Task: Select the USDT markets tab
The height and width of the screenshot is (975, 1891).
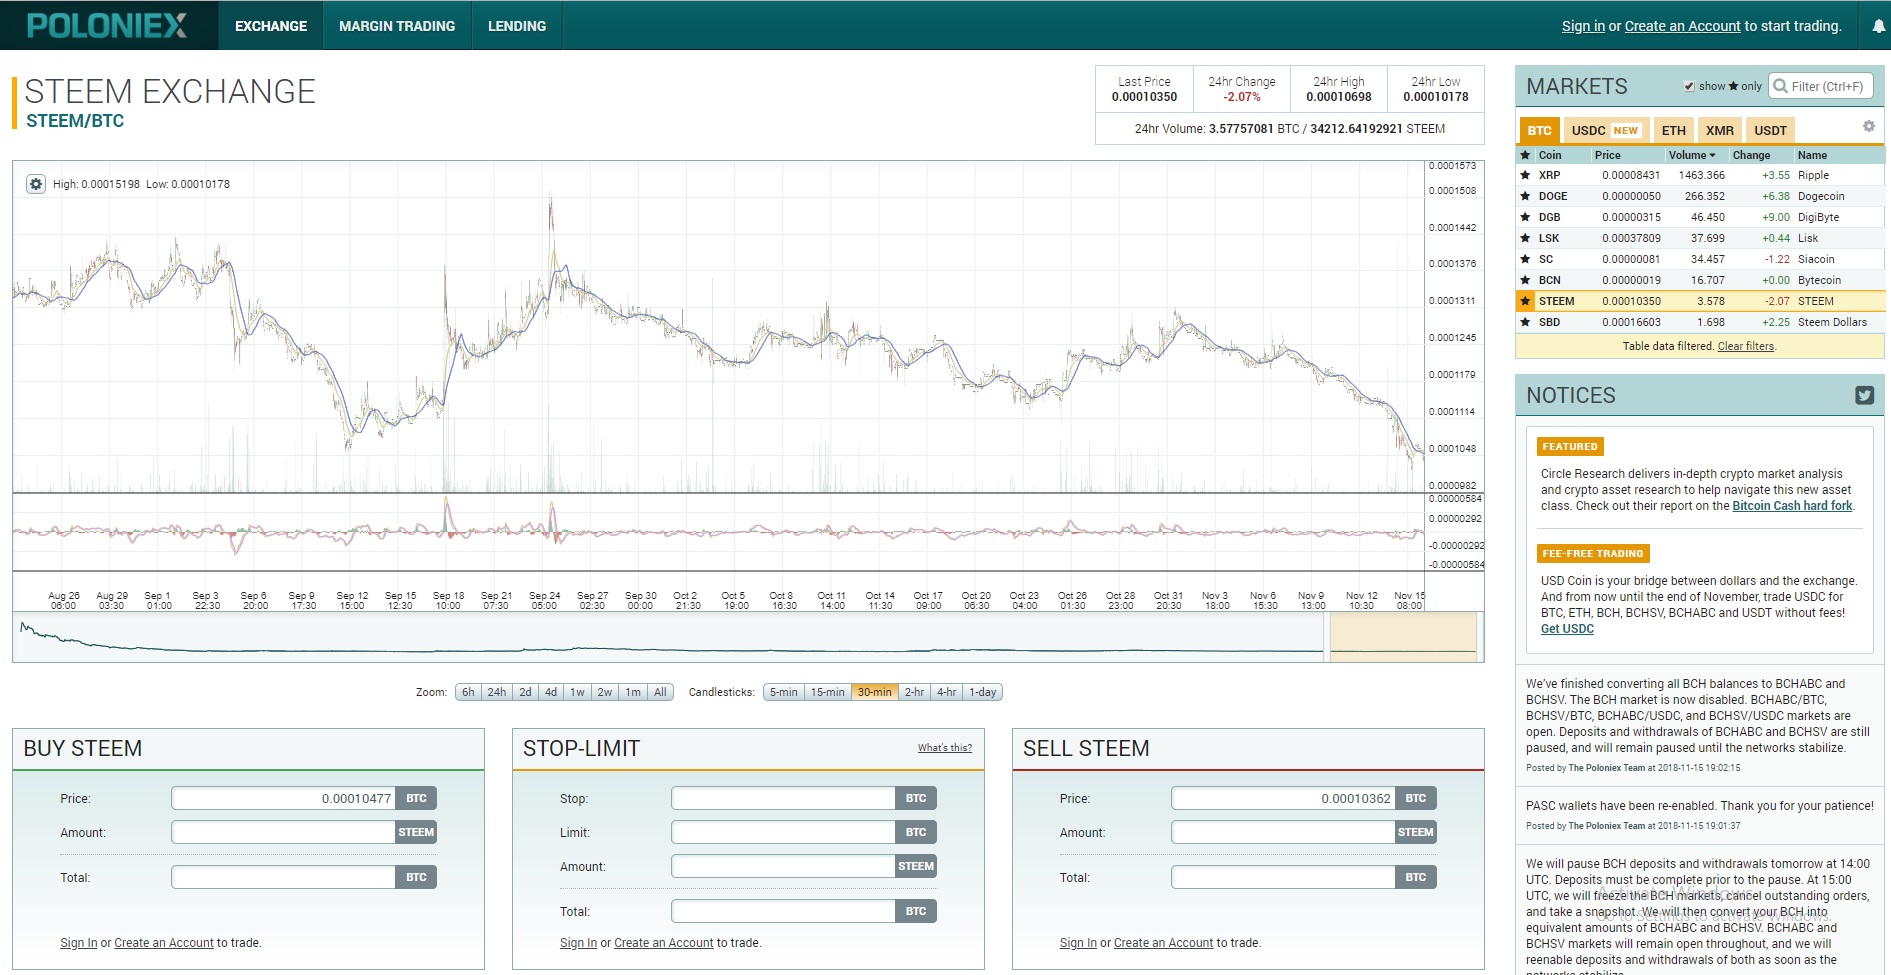Action: tap(1770, 130)
